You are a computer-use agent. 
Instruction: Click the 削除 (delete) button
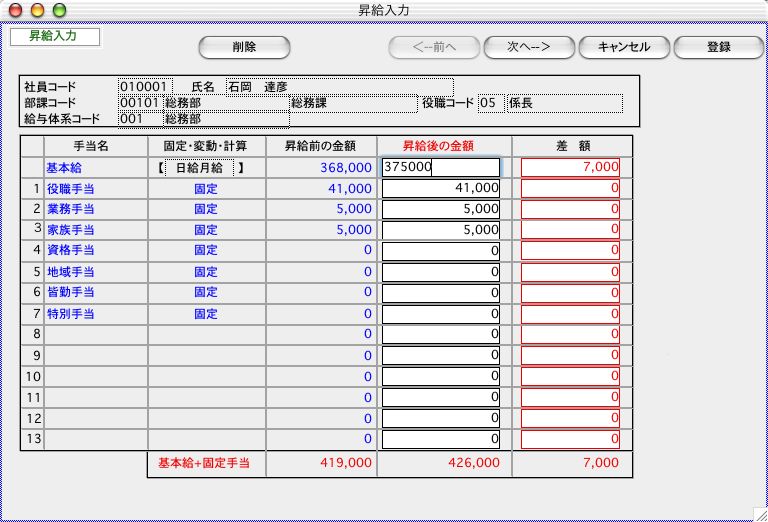[x=244, y=47]
